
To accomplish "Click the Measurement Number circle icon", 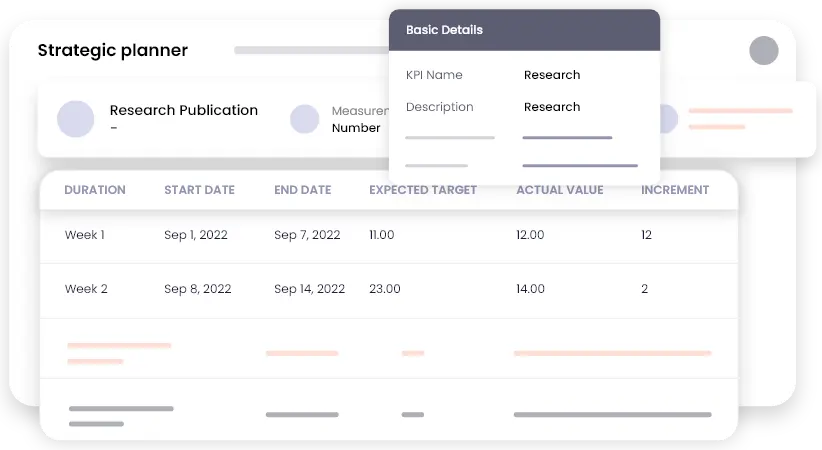I will (305, 119).
